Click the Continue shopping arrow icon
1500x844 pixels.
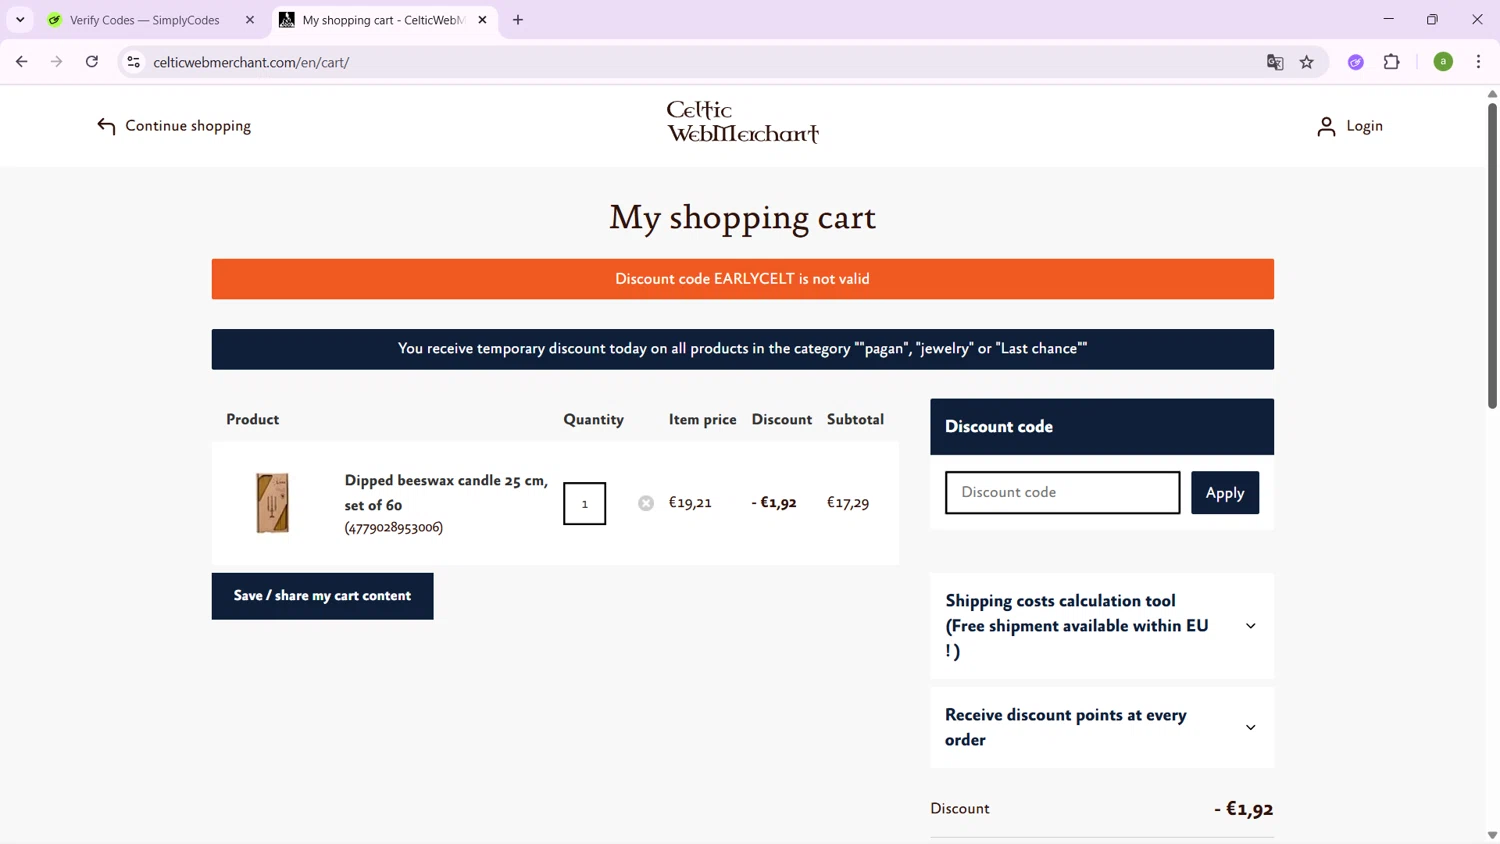point(106,126)
